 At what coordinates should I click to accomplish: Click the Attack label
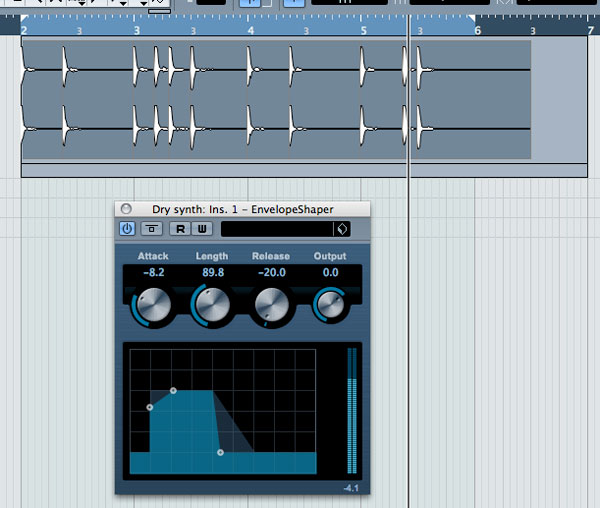153,256
